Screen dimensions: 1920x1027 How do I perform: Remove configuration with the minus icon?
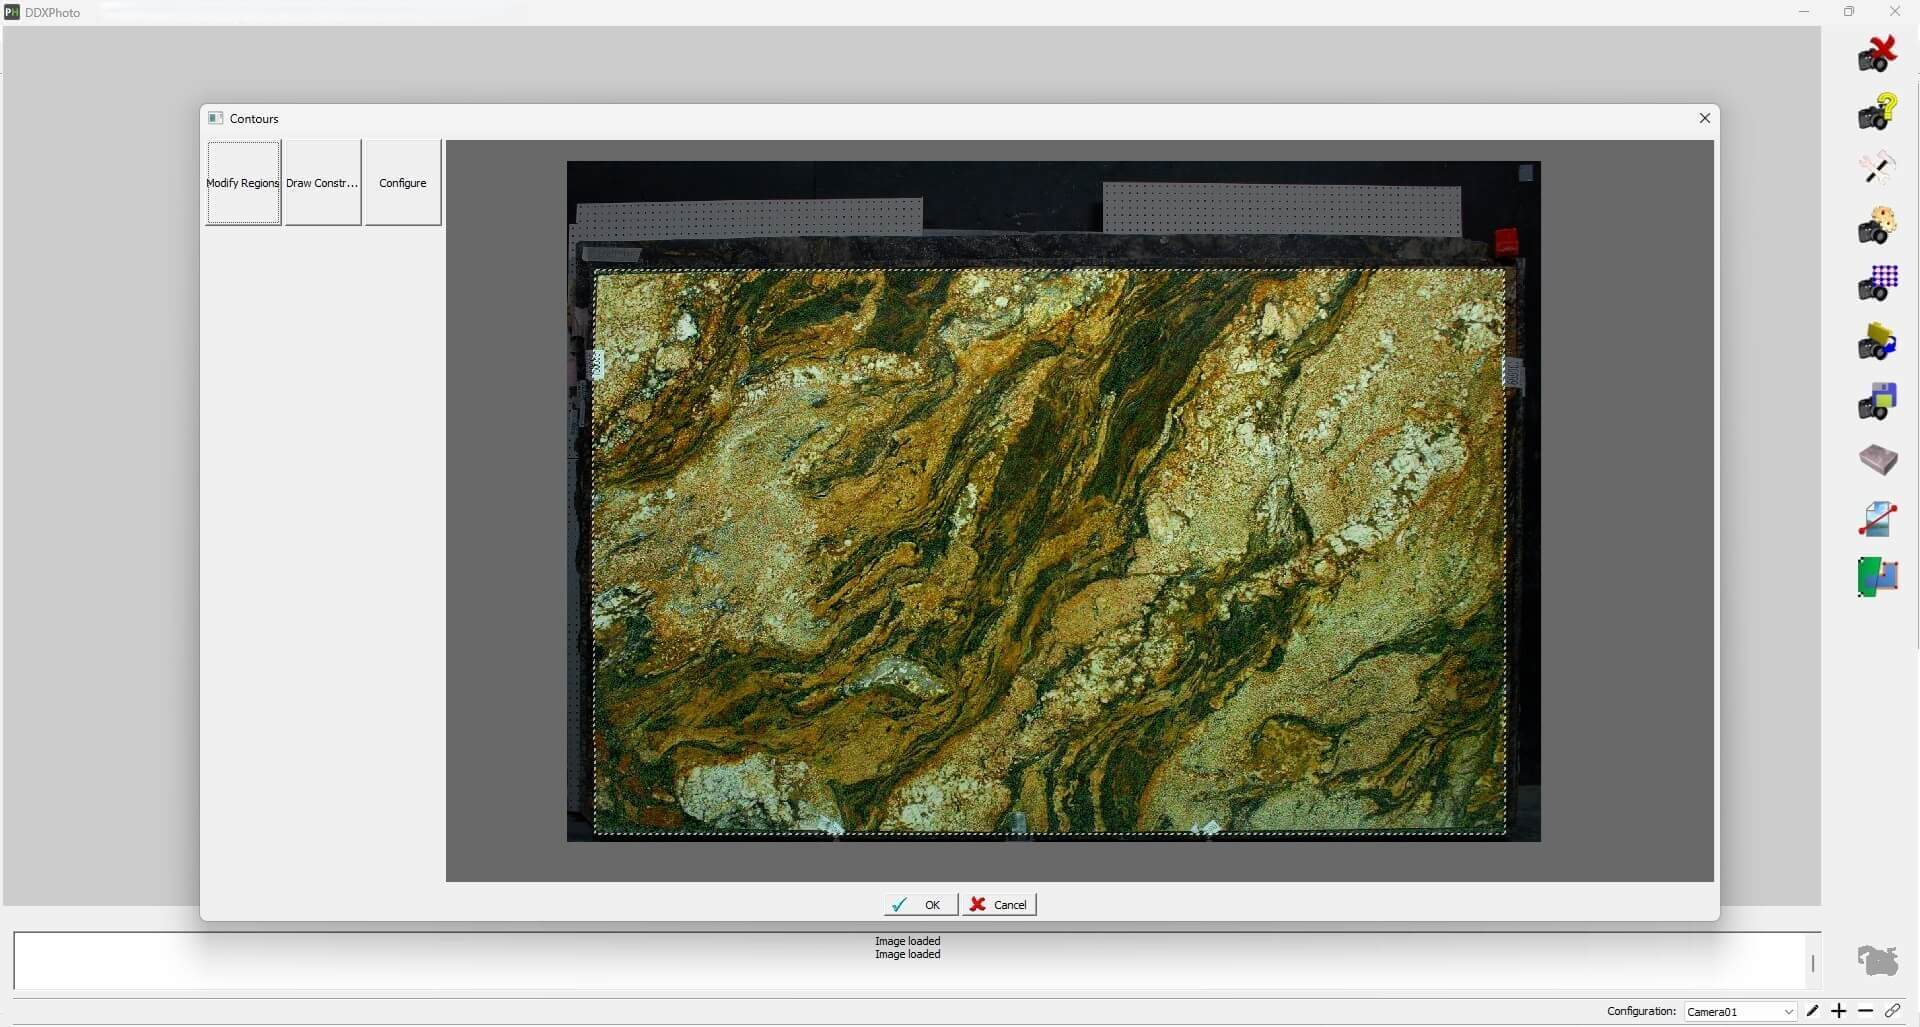point(1865,1011)
